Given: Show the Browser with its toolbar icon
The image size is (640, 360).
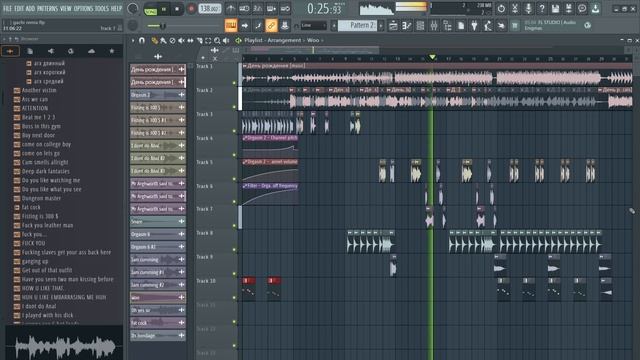Looking at the screenshot, I should pyautogui.click(x=447, y=26).
